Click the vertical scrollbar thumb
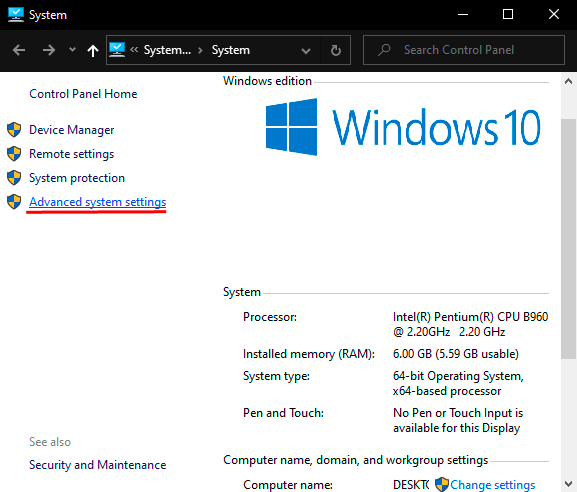 click(569, 238)
